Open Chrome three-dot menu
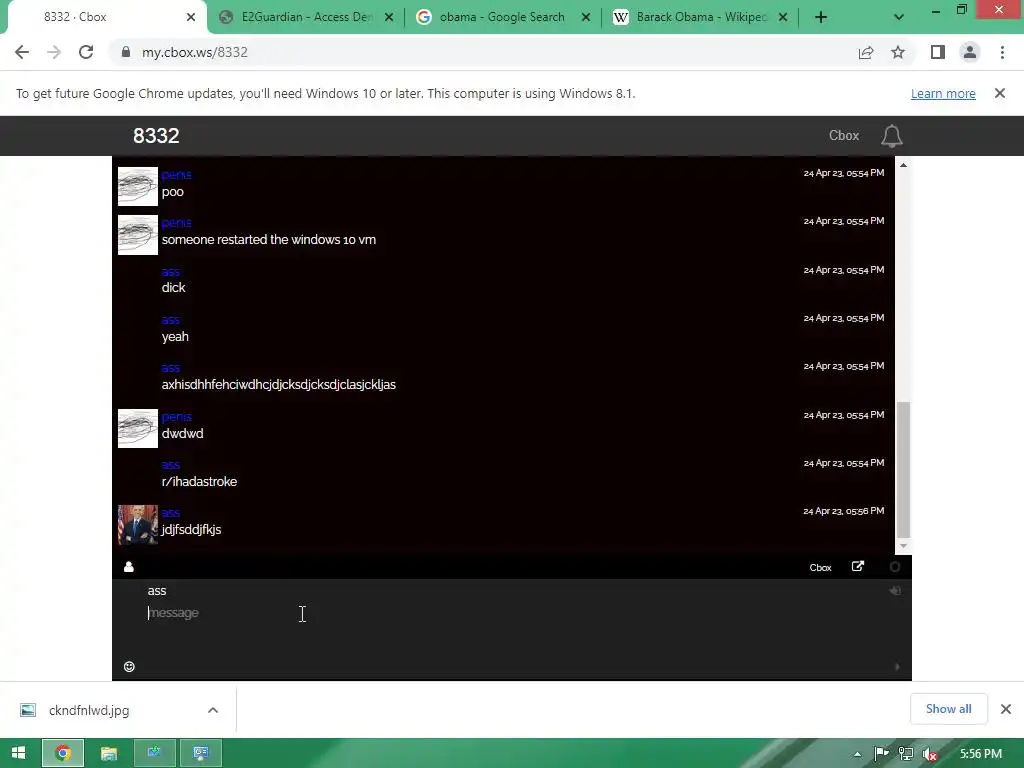This screenshot has height=768, width=1024. coord(1002,52)
